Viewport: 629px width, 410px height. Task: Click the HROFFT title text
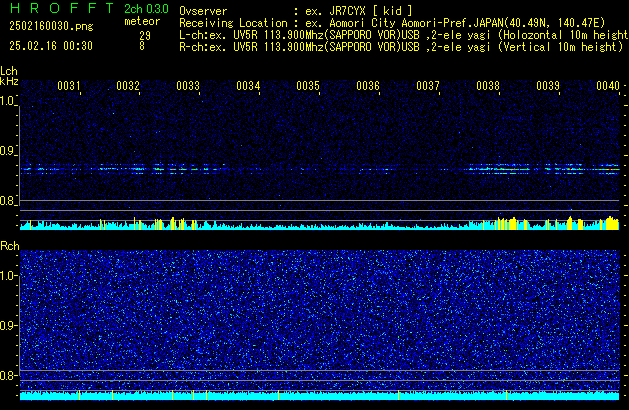pos(62,8)
